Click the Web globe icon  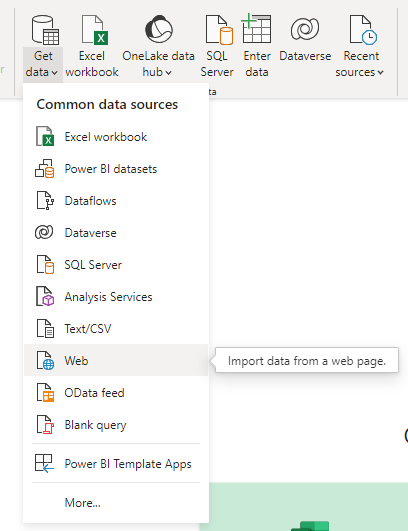[x=45, y=360]
